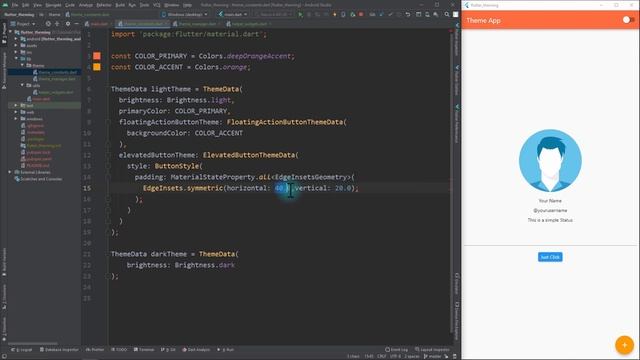The height and width of the screenshot is (360, 640).
Task: Open the Logcat tool window
Action: tap(22, 349)
